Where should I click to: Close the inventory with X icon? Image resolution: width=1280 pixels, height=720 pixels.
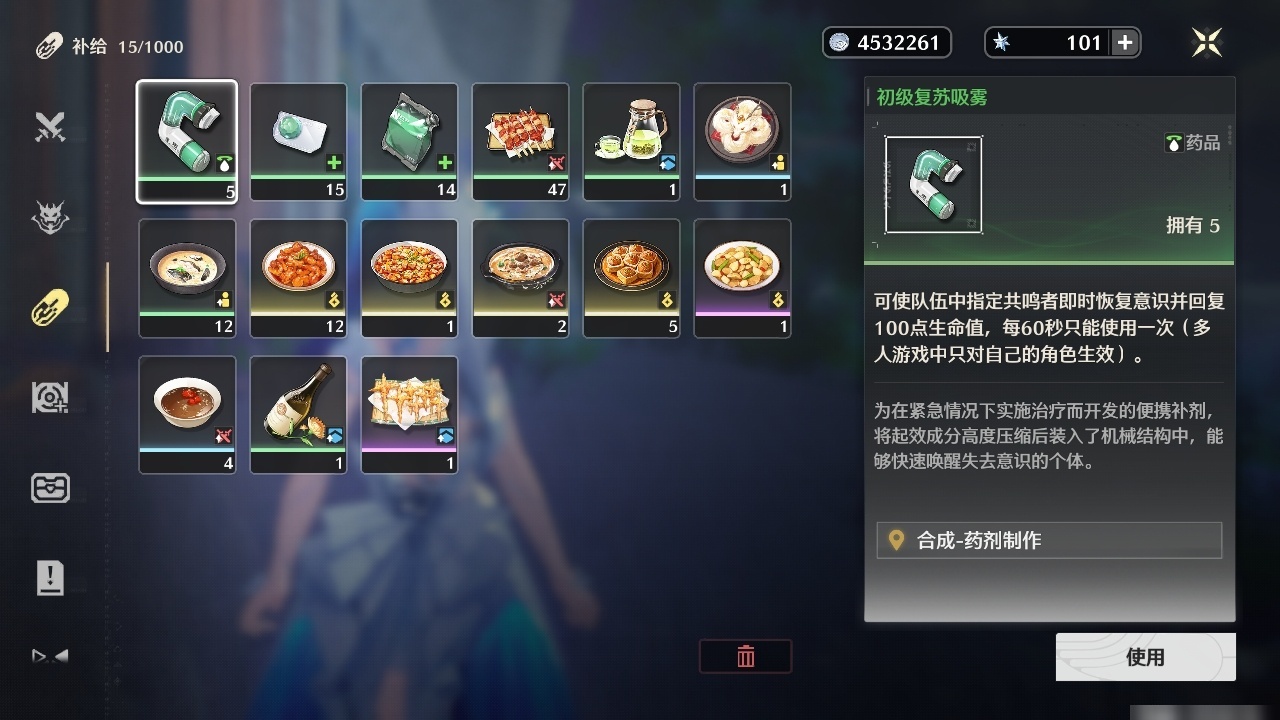[x=1207, y=42]
